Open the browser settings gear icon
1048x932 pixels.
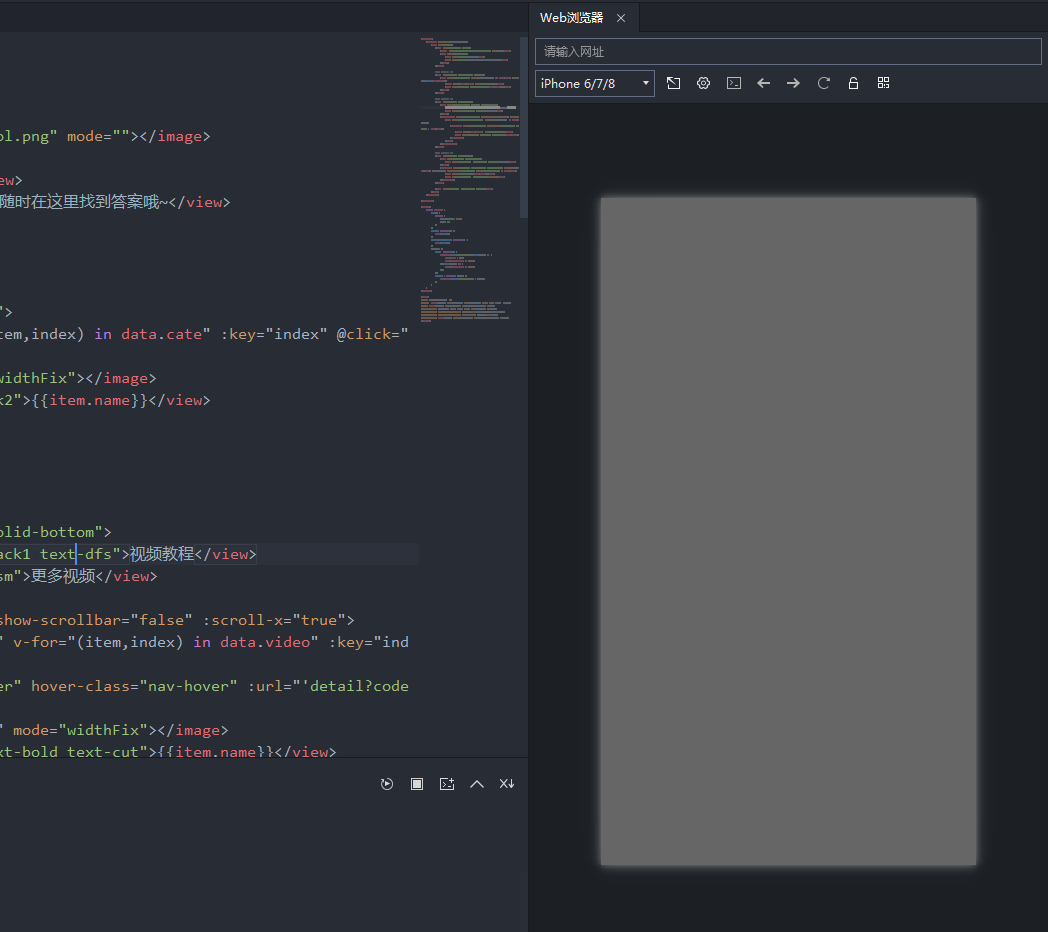704,83
